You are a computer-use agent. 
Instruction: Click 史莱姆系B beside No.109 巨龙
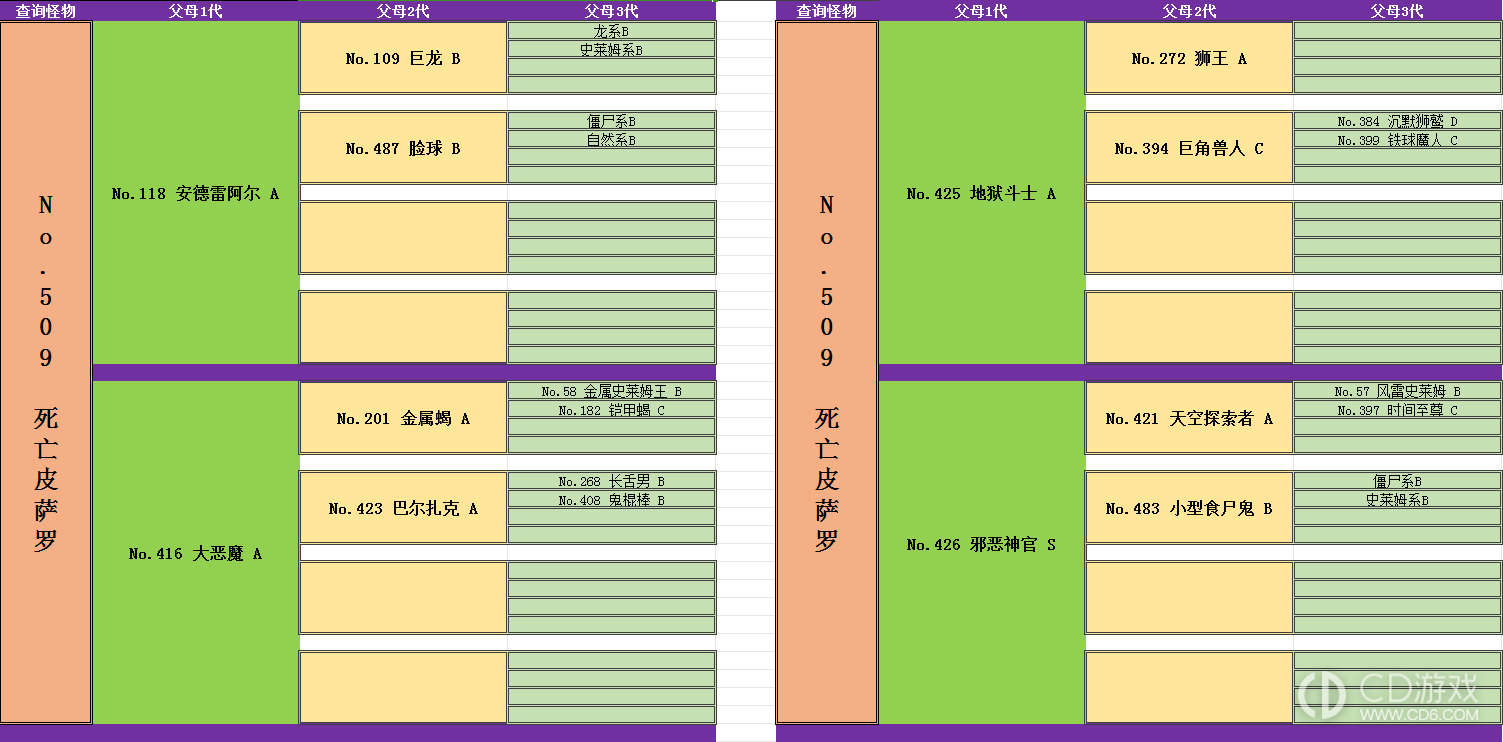point(612,49)
